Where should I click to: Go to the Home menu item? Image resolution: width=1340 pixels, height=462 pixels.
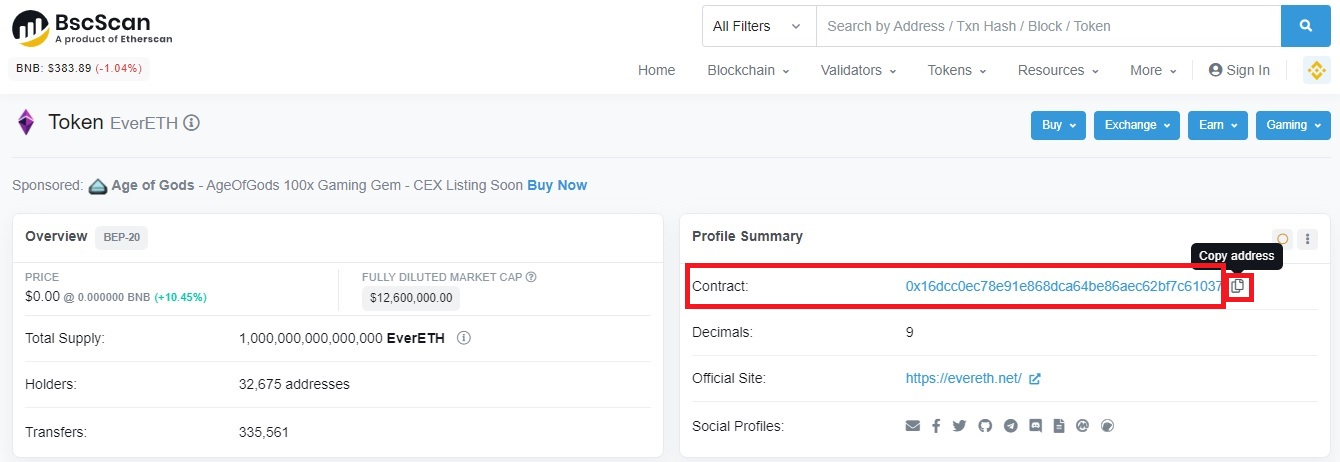tap(657, 70)
